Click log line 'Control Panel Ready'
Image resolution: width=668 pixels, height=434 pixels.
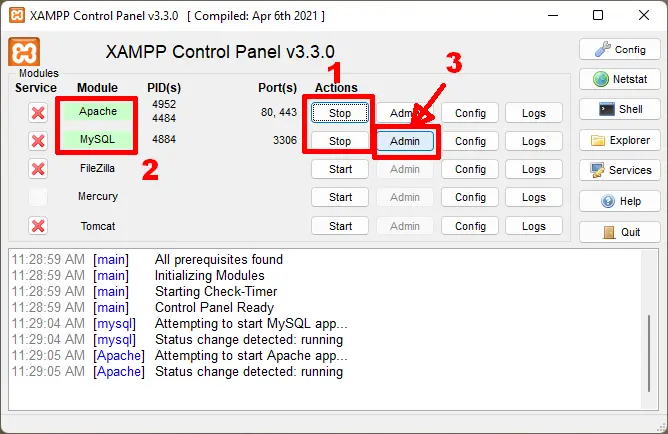pos(214,308)
